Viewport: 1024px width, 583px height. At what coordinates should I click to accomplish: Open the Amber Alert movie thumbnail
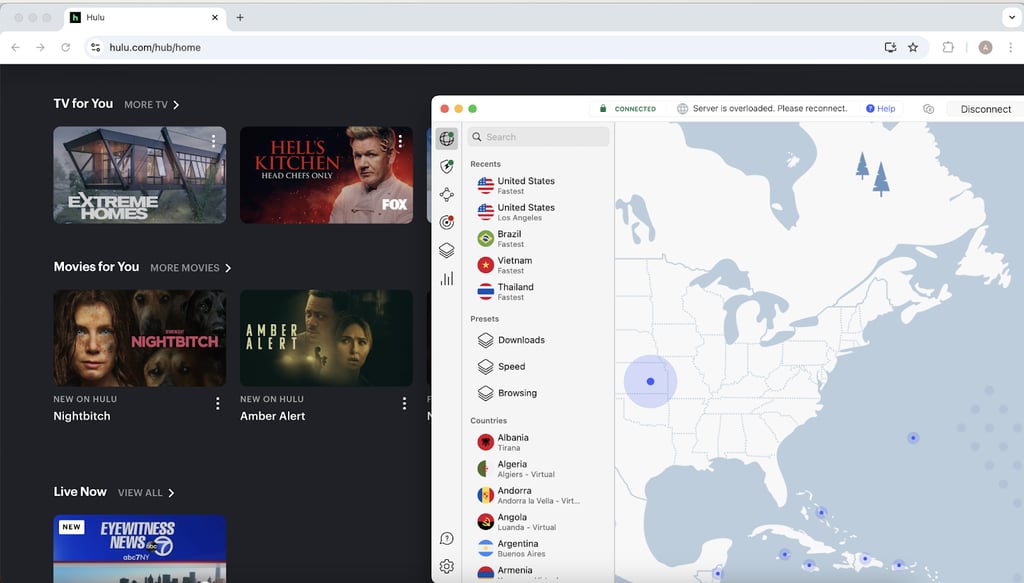click(x=327, y=338)
